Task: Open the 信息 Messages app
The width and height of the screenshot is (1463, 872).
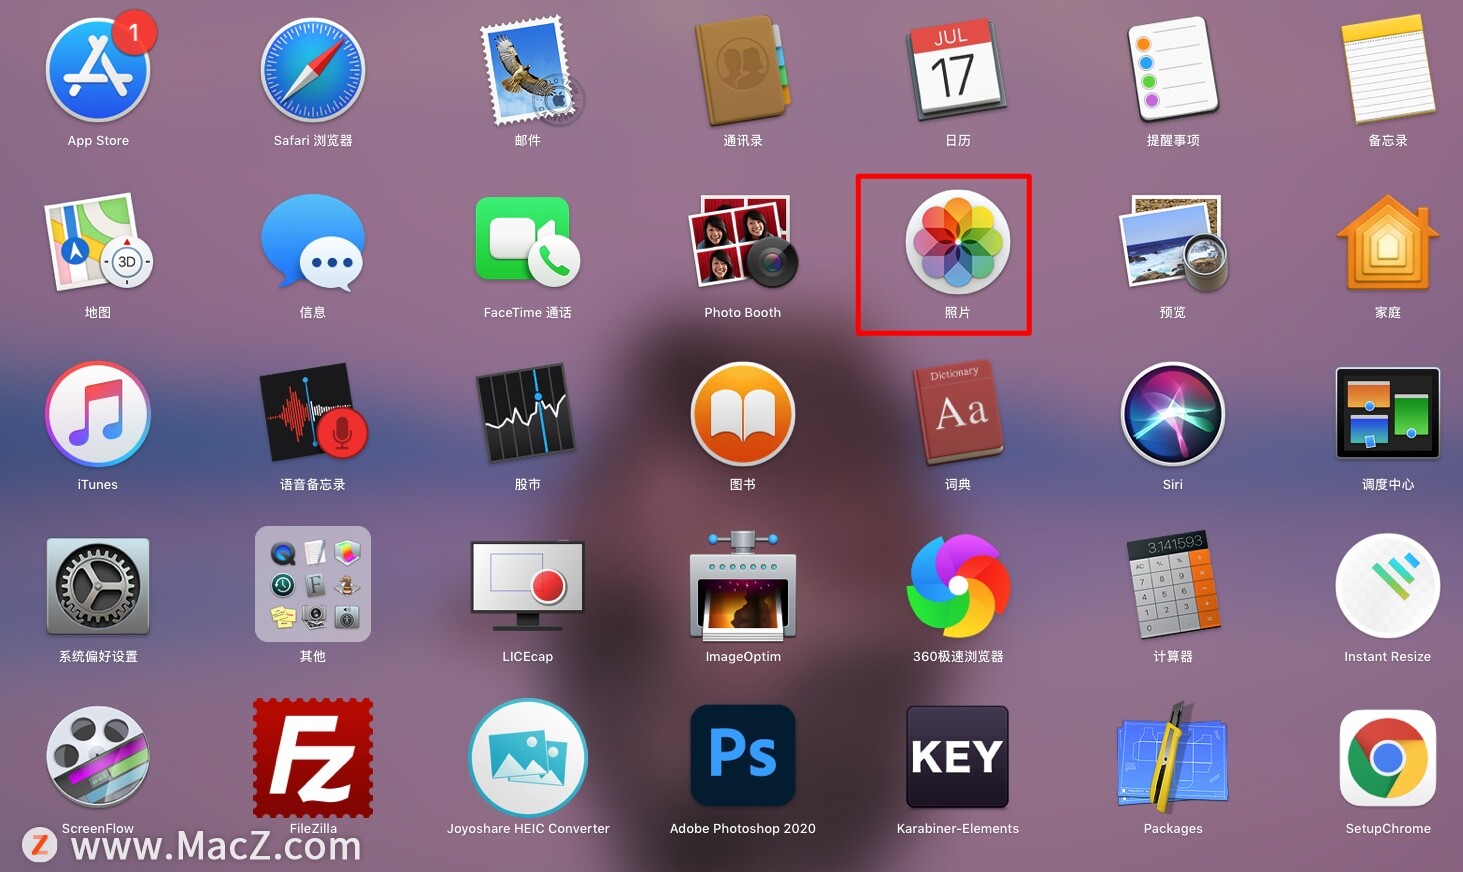Action: click(x=313, y=243)
